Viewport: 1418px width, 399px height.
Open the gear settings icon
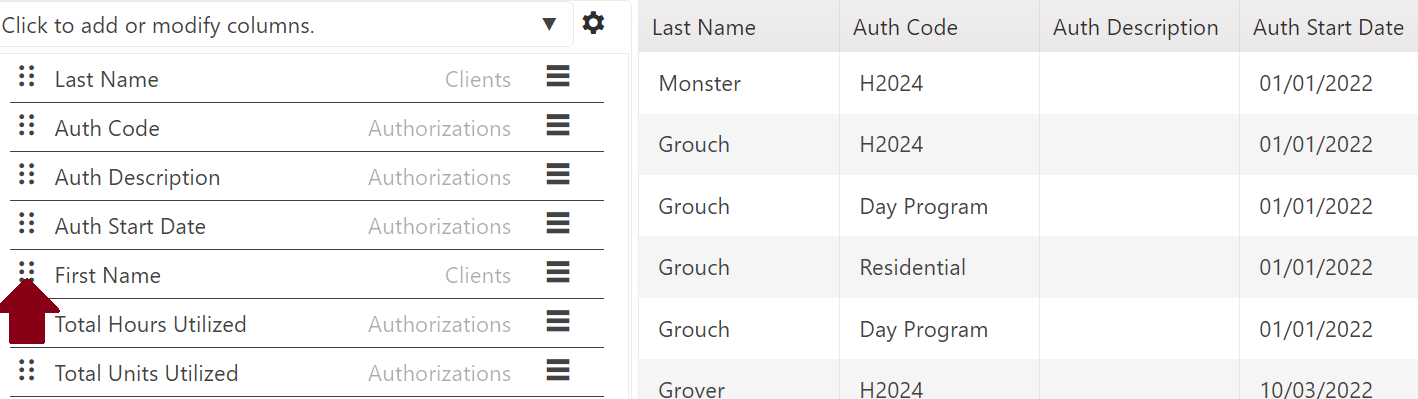593,23
